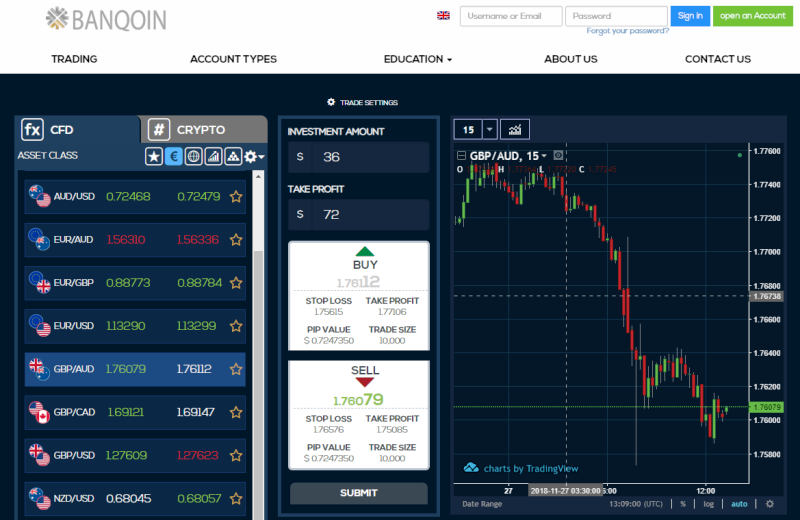This screenshot has width=800, height=520.
Task: Click the asset list scrollbar up arrow
Action: (x=258, y=176)
